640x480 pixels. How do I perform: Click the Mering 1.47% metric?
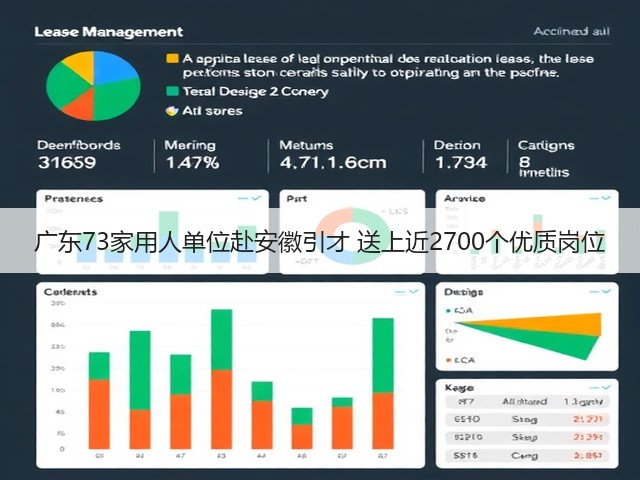[x=191, y=155]
